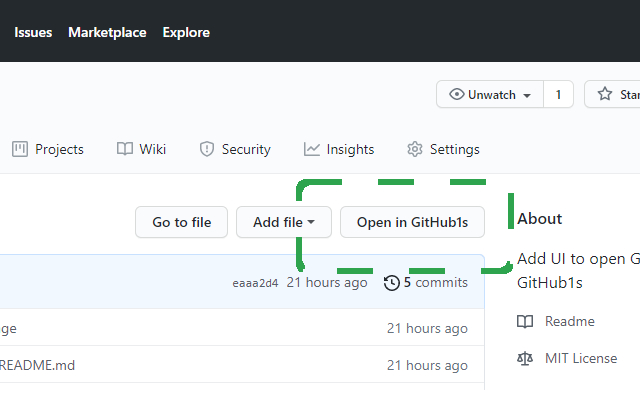Open the Insights tab
The width and height of the screenshot is (640, 400).
click(339, 149)
